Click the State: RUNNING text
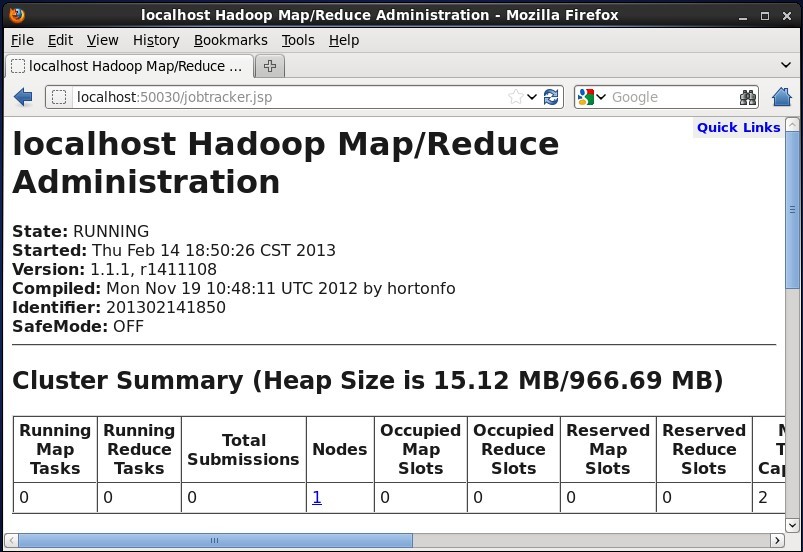This screenshot has width=803, height=552. pos(80,231)
